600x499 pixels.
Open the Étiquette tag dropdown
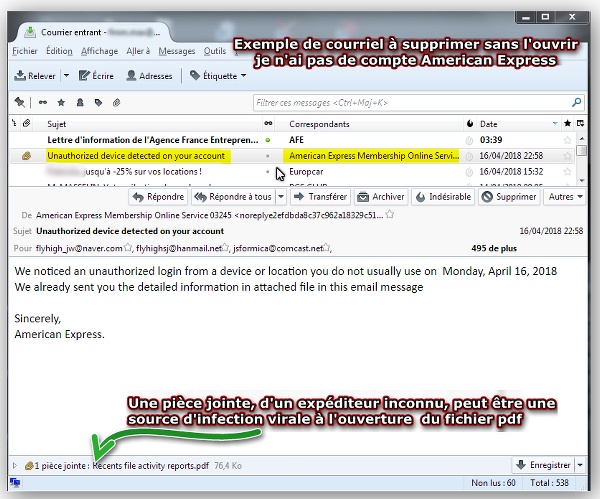click(218, 76)
